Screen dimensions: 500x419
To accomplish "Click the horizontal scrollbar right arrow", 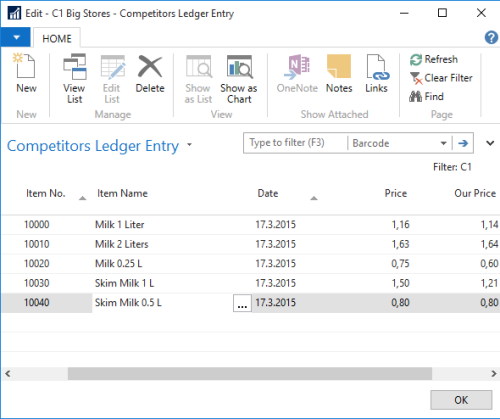I will point(494,374).
